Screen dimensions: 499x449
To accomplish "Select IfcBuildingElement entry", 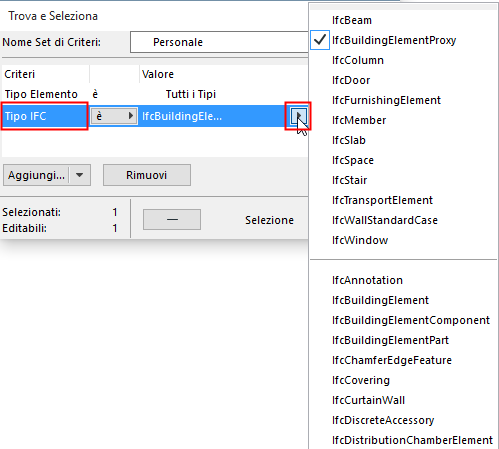I will tap(403, 300).
